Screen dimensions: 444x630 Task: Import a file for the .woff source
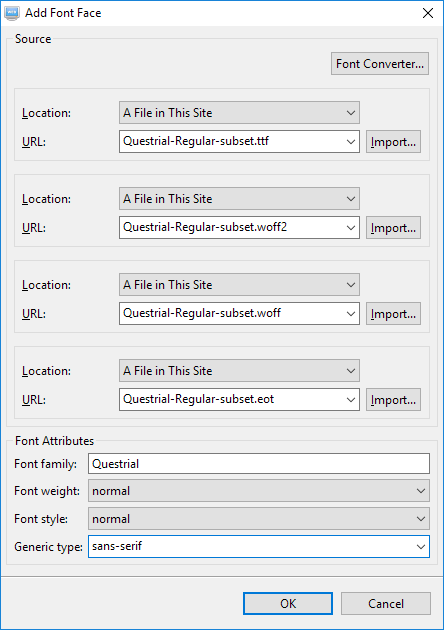point(393,313)
